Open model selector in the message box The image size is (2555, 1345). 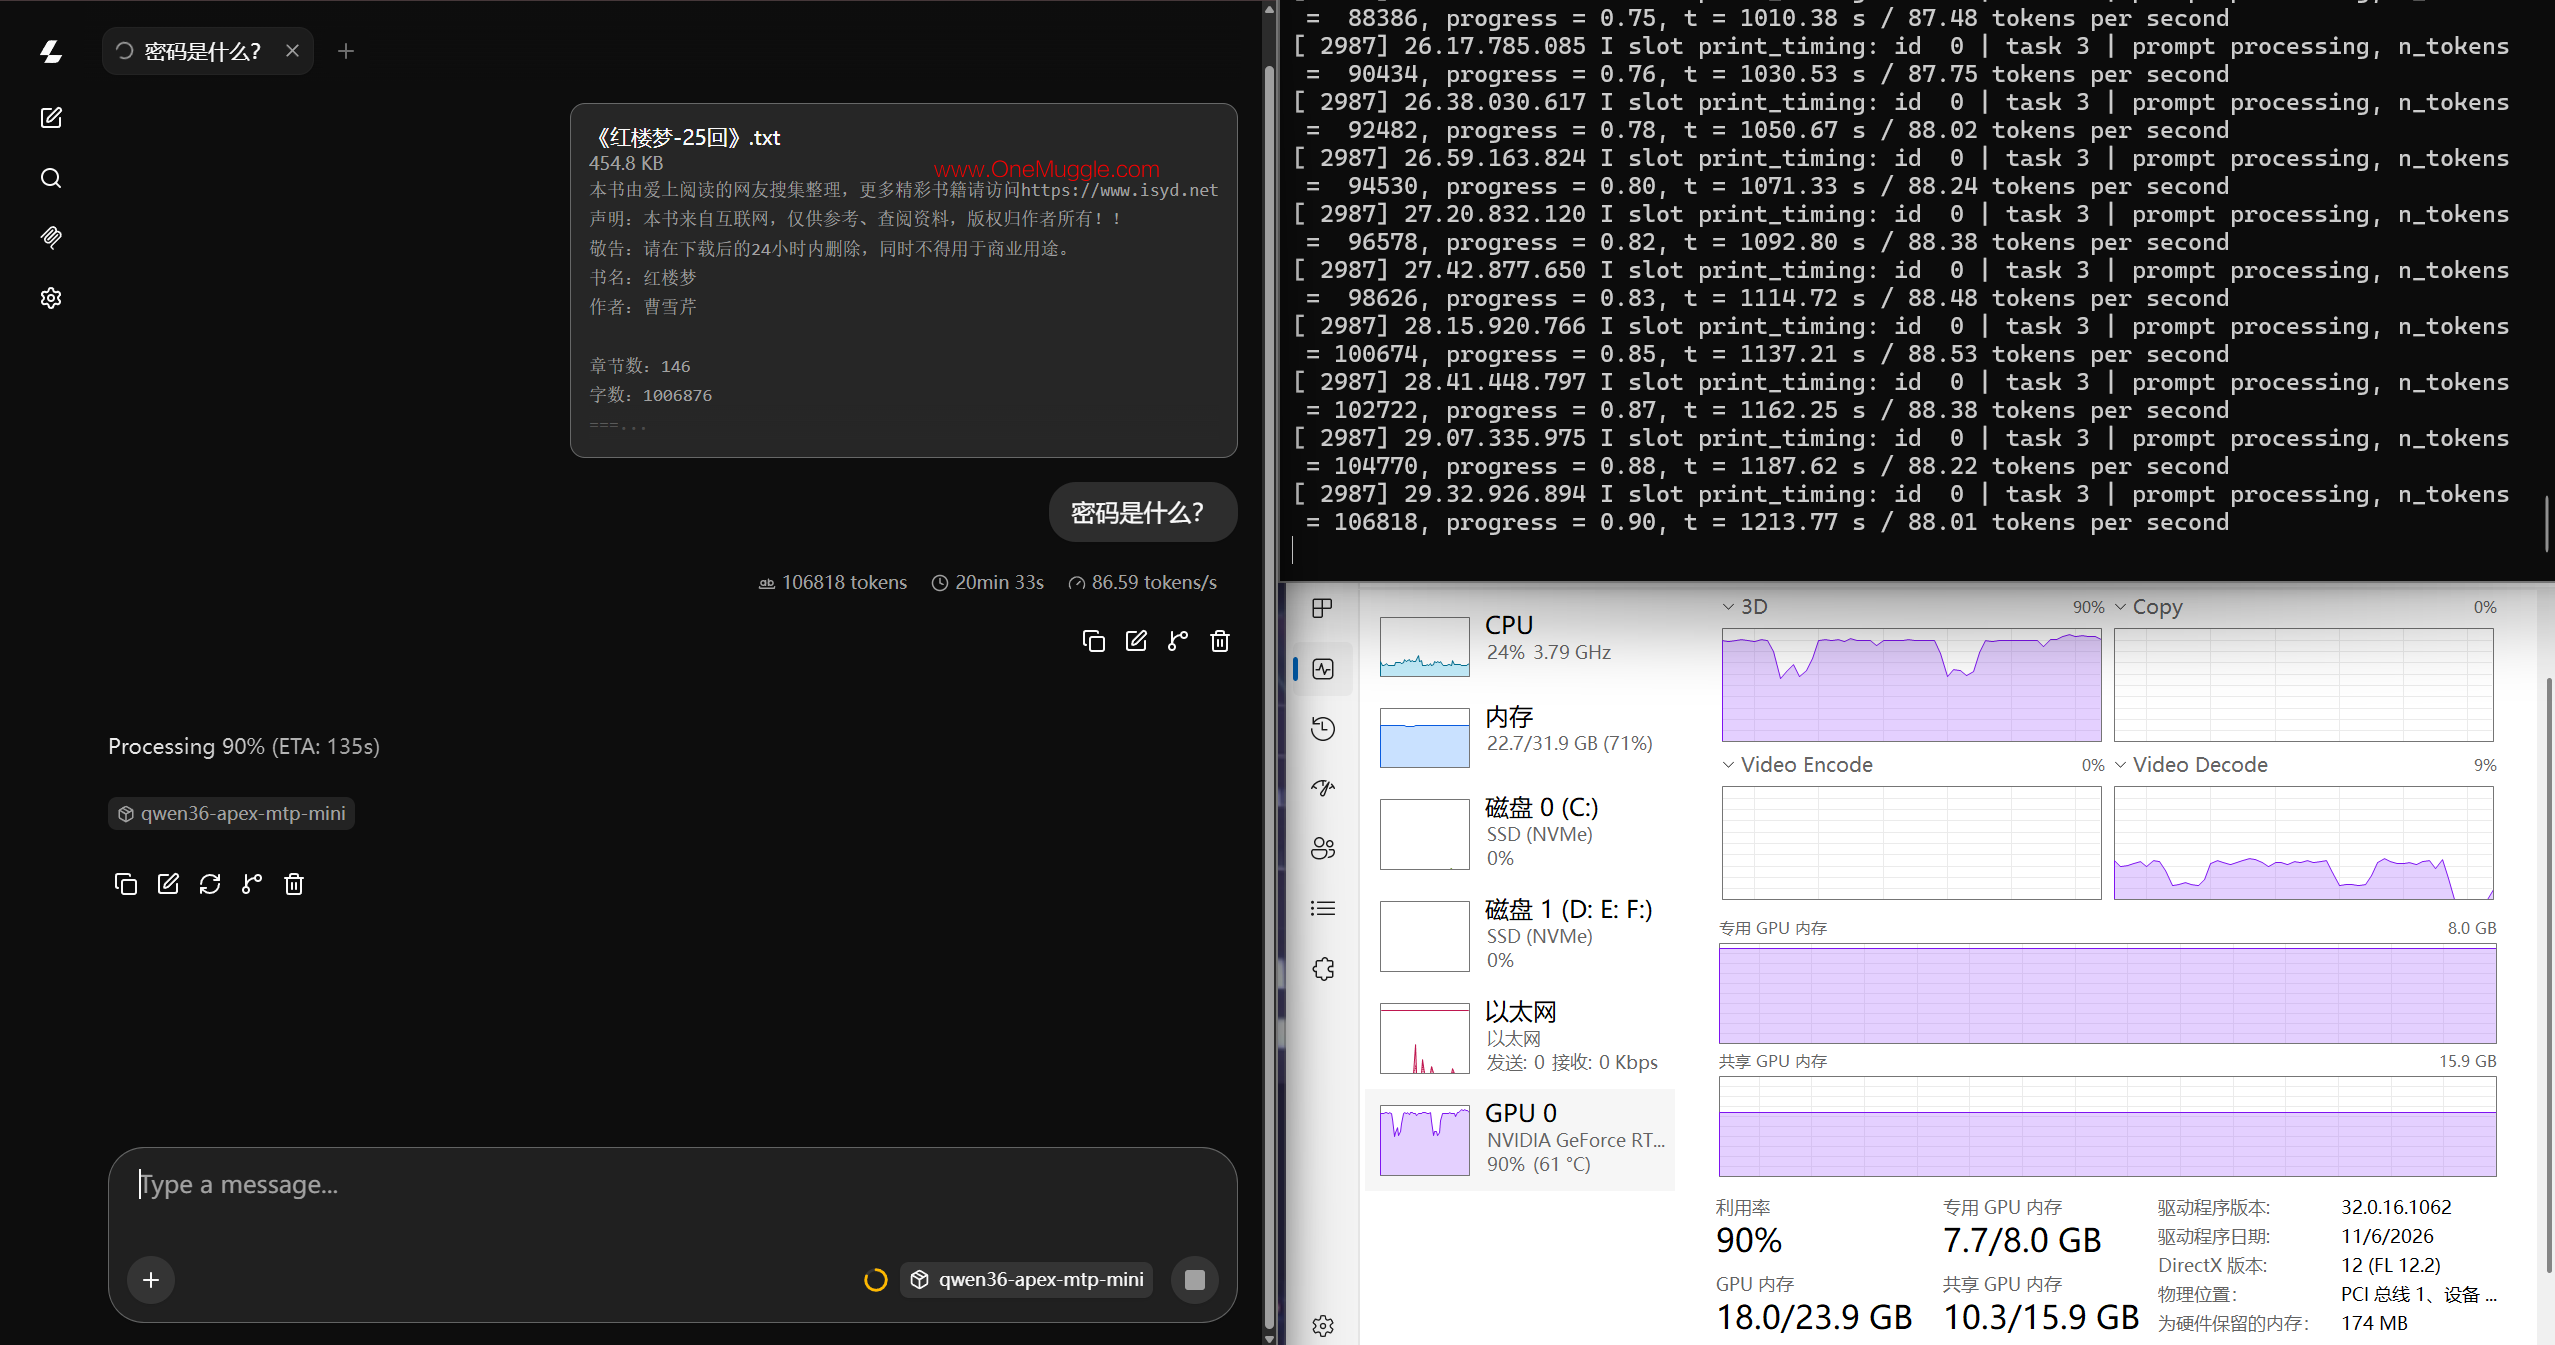pyautogui.click(x=1027, y=1280)
